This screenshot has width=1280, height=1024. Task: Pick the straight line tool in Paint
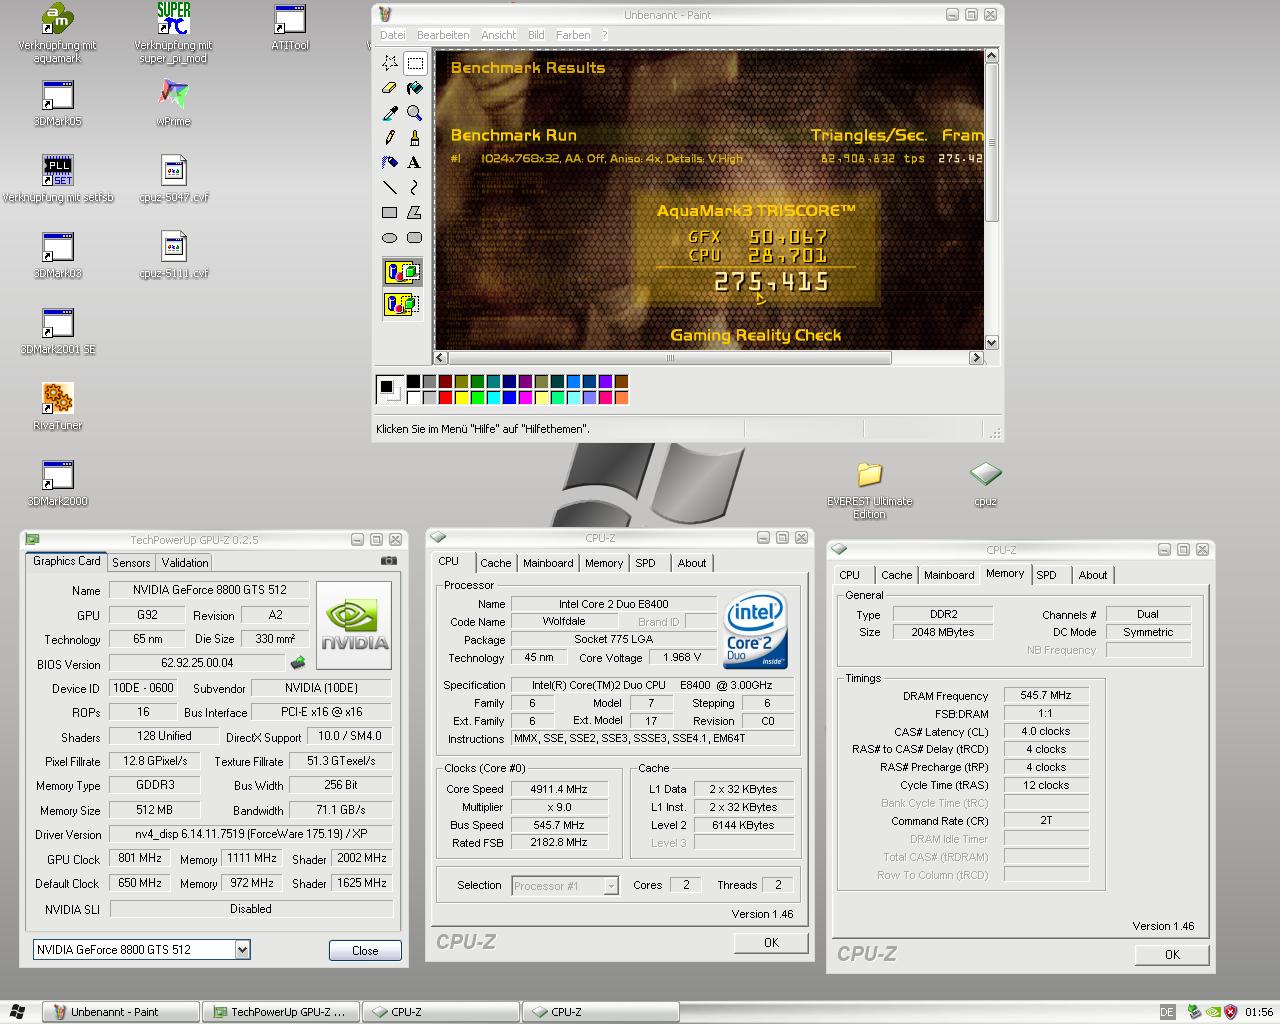click(390, 187)
